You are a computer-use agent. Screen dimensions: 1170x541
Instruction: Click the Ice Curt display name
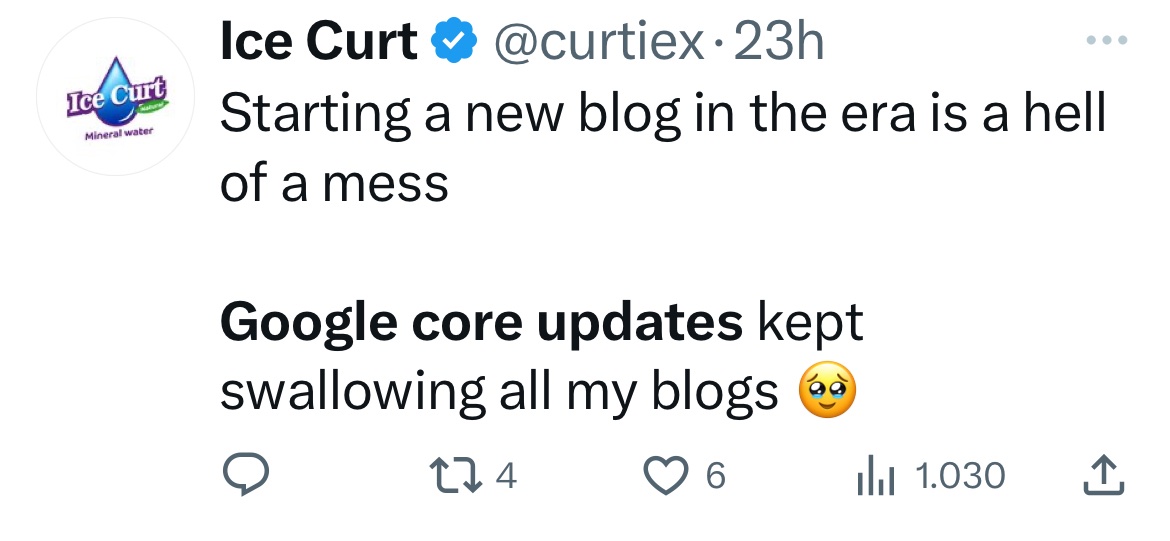tap(318, 43)
